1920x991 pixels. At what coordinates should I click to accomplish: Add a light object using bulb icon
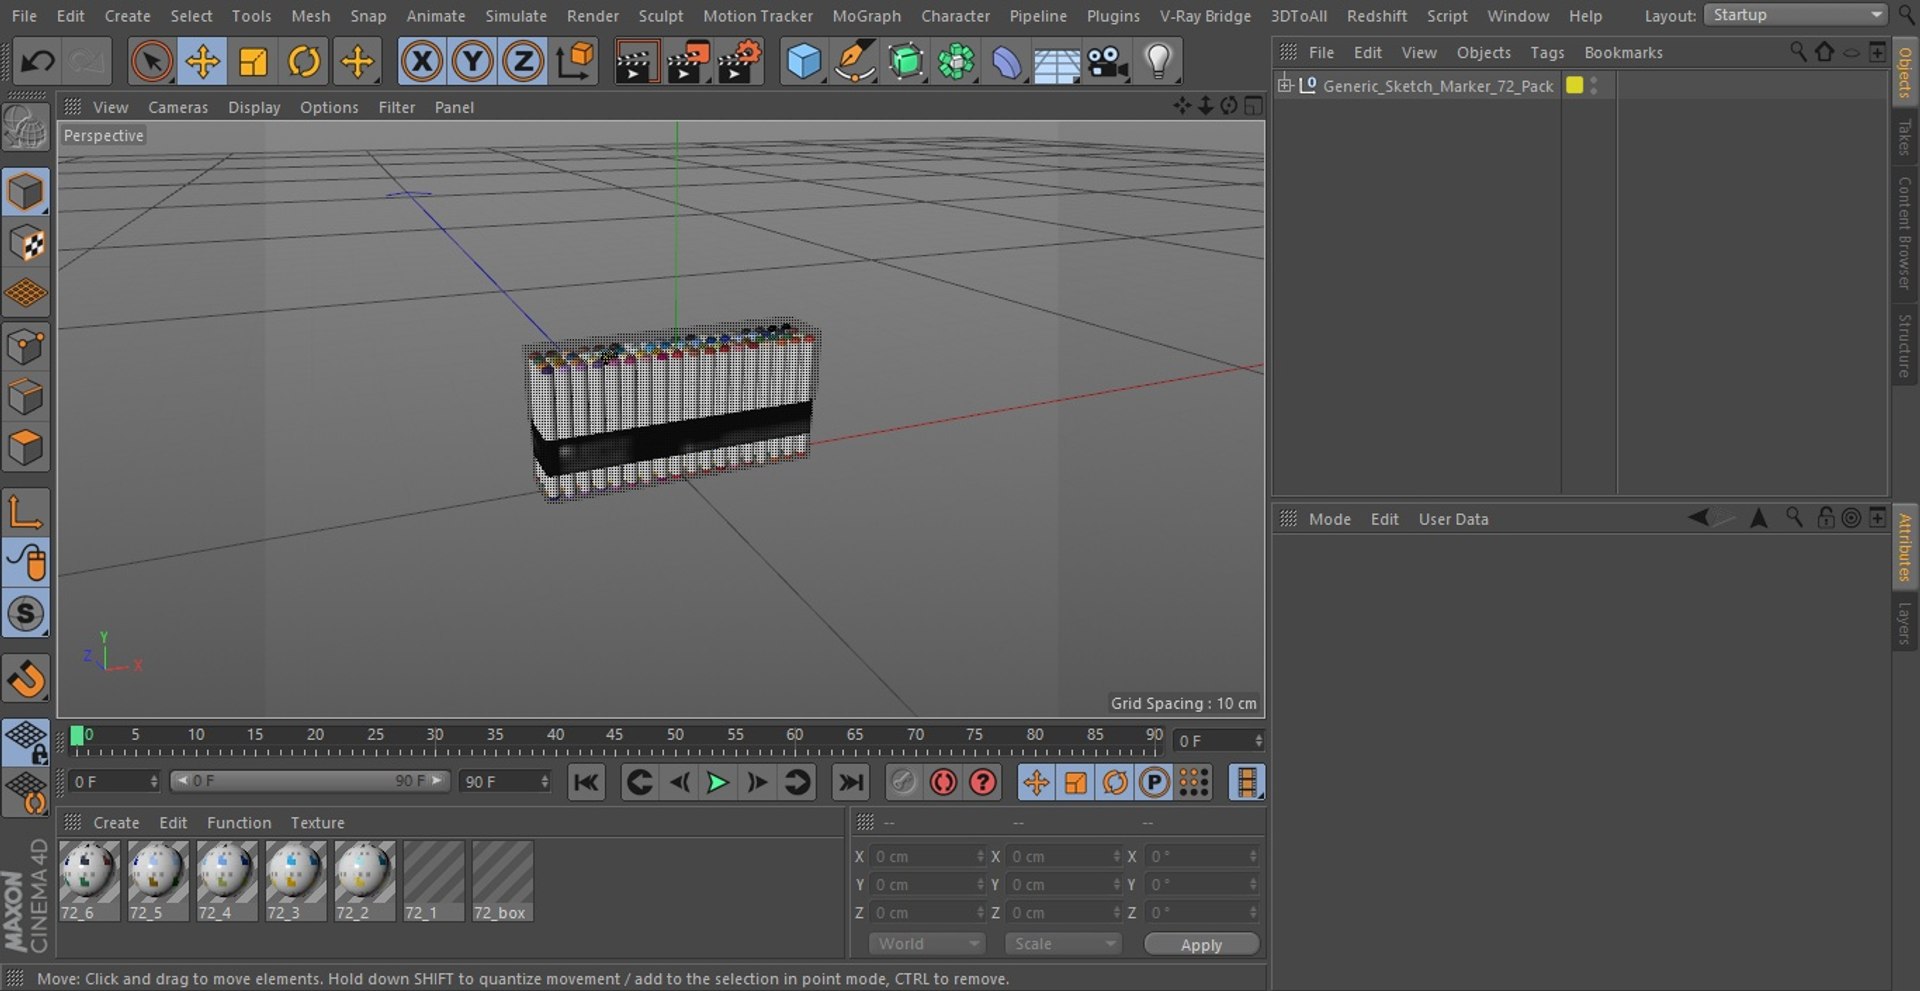click(x=1158, y=62)
